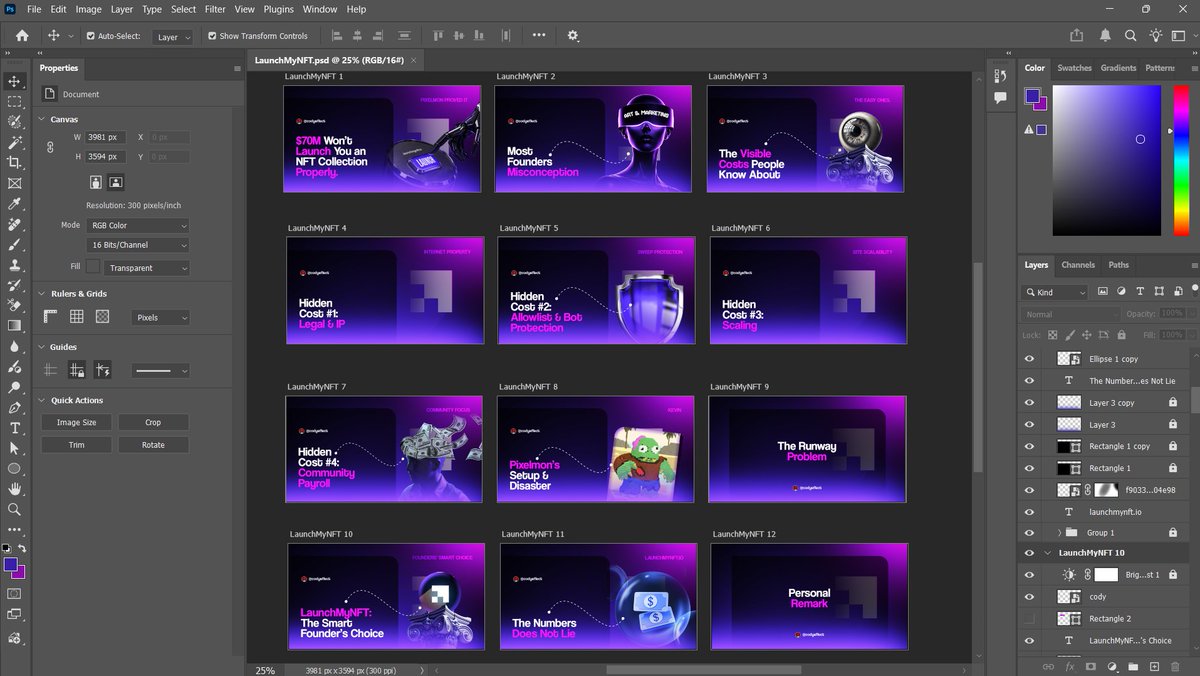The height and width of the screenshot is (676, 1200).
Task: Select the Gradient tool
Action: (14, 326)
